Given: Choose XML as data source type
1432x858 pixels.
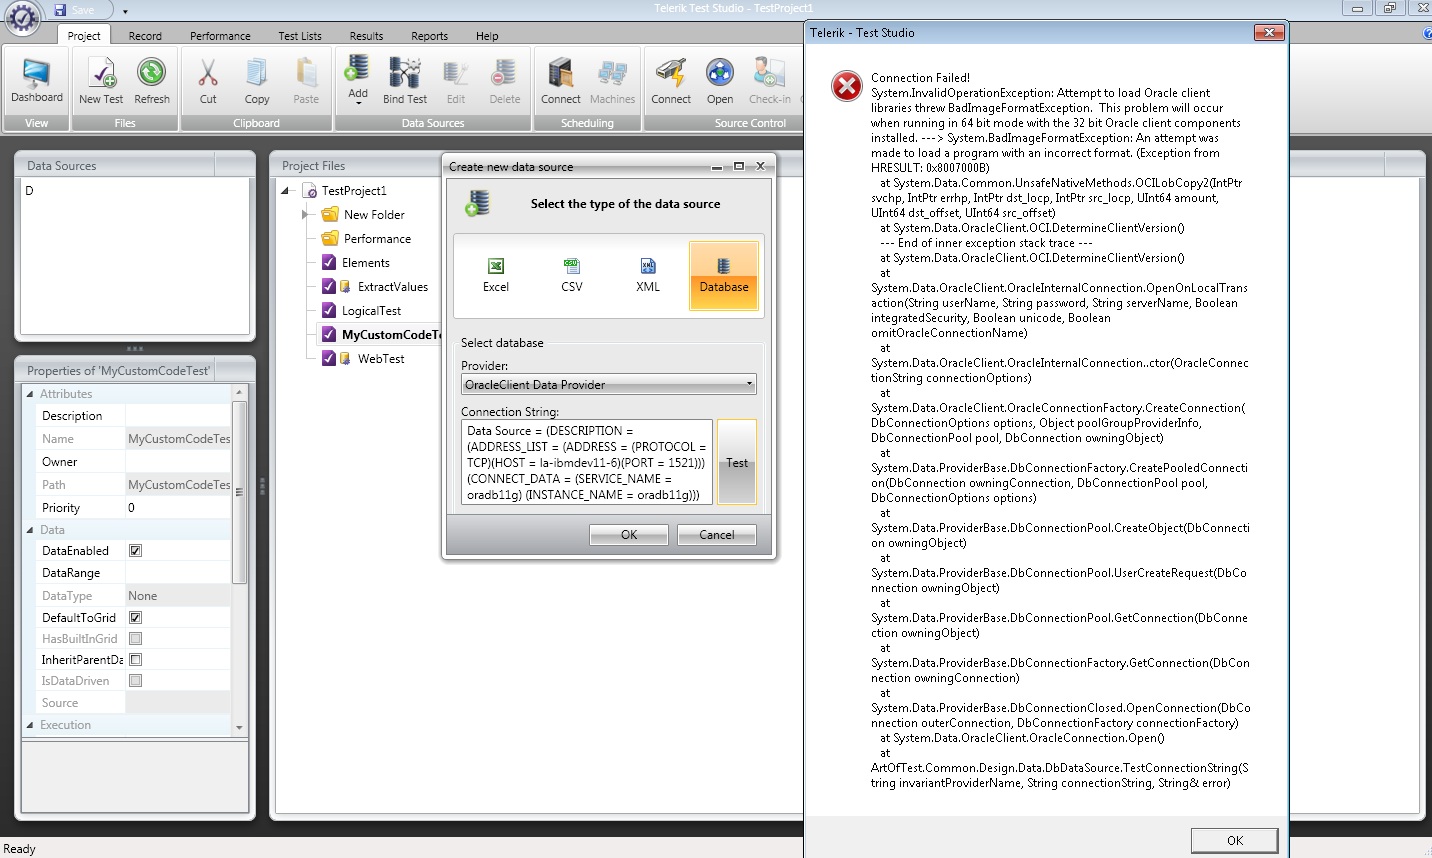Looking at the screenshot, I should tap(648, 275).
